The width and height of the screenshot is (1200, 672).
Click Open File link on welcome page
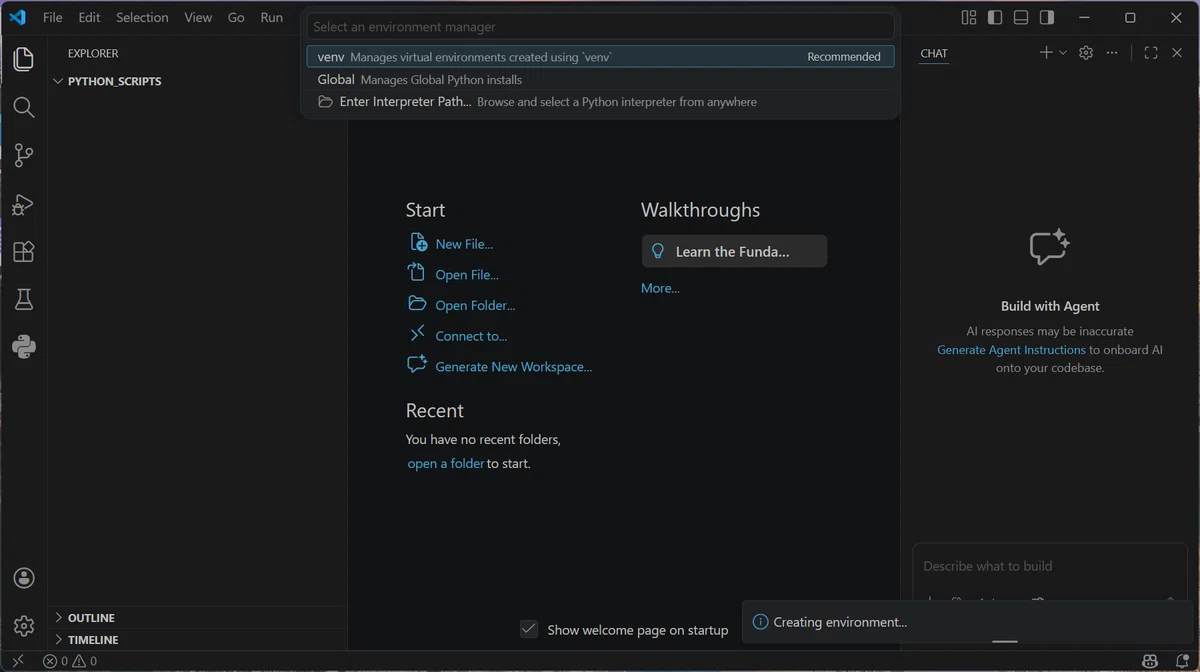pos(467,275)
